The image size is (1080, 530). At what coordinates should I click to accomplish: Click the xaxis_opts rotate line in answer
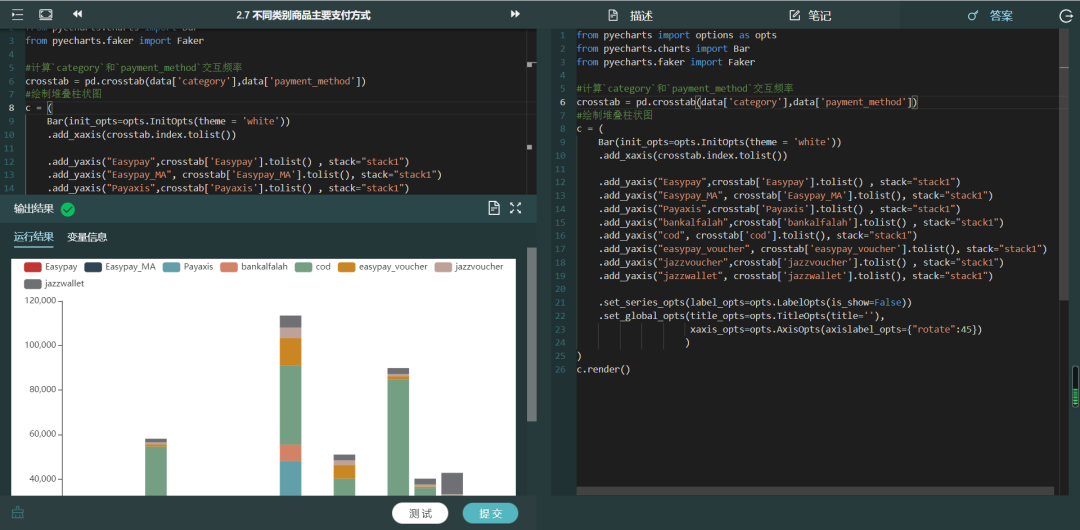836,329
